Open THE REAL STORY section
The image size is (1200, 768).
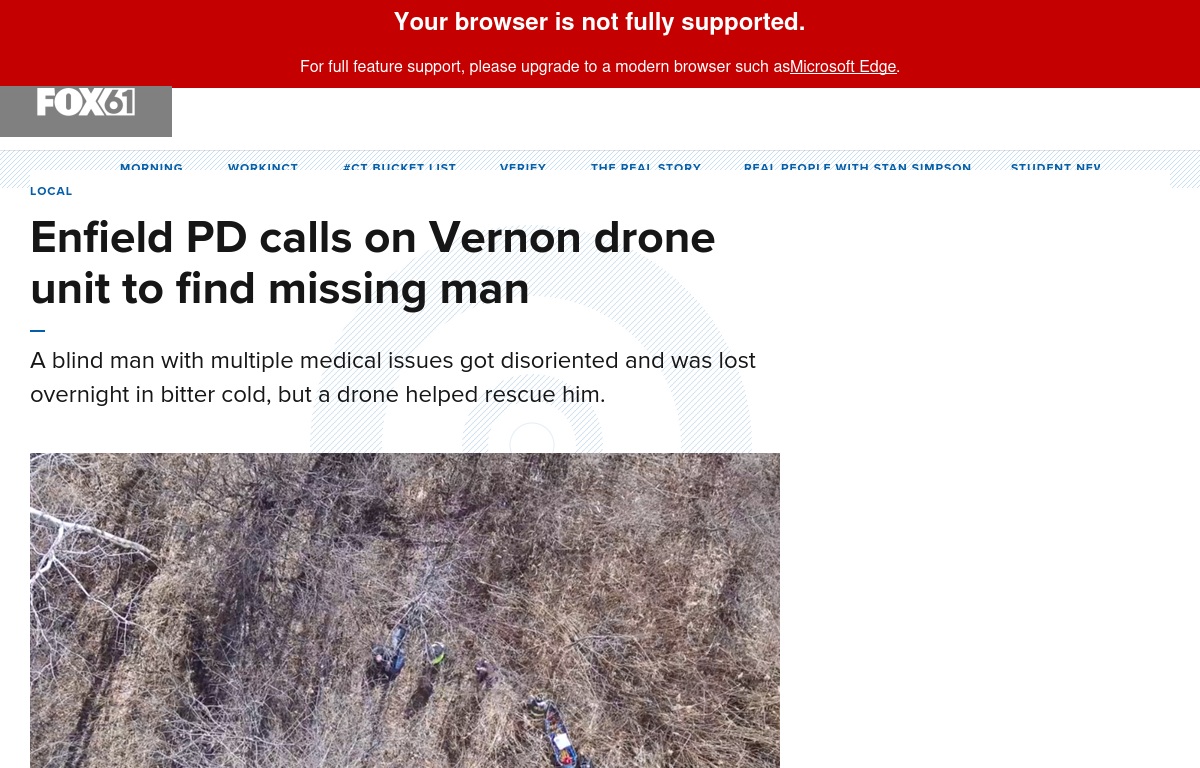tap(646, 167)
